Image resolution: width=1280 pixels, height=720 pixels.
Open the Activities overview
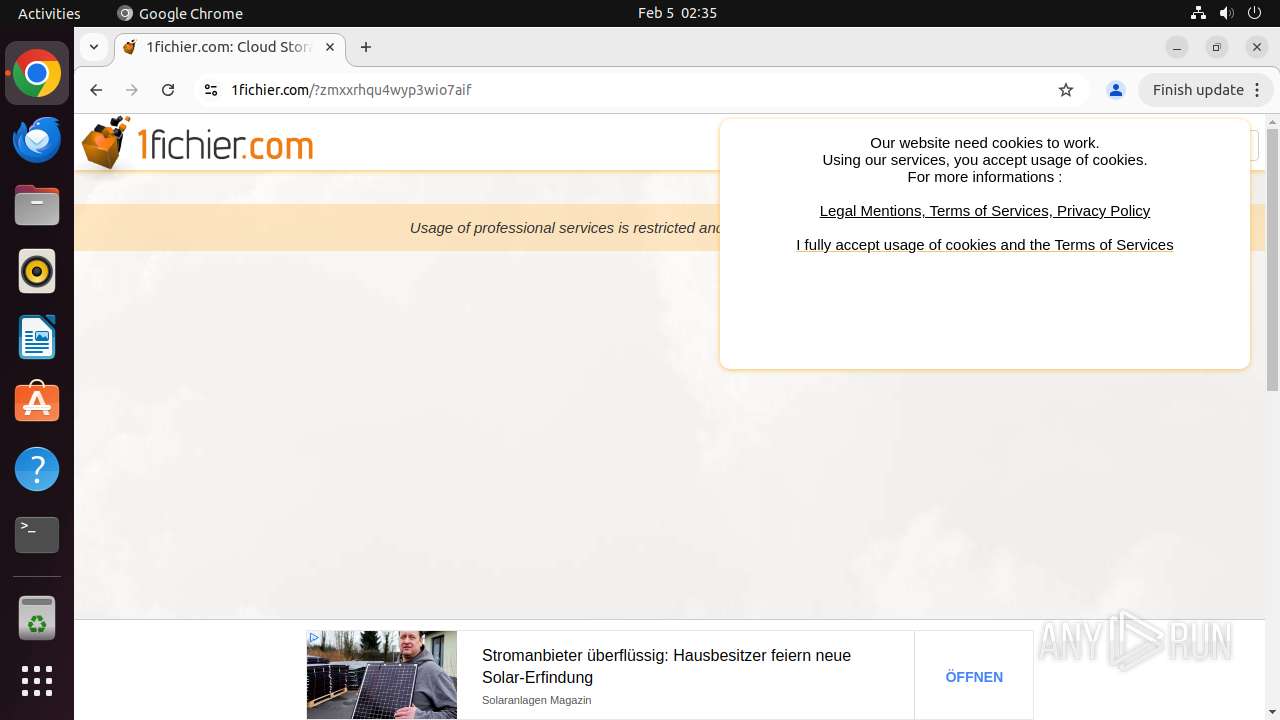click(49, 13)
